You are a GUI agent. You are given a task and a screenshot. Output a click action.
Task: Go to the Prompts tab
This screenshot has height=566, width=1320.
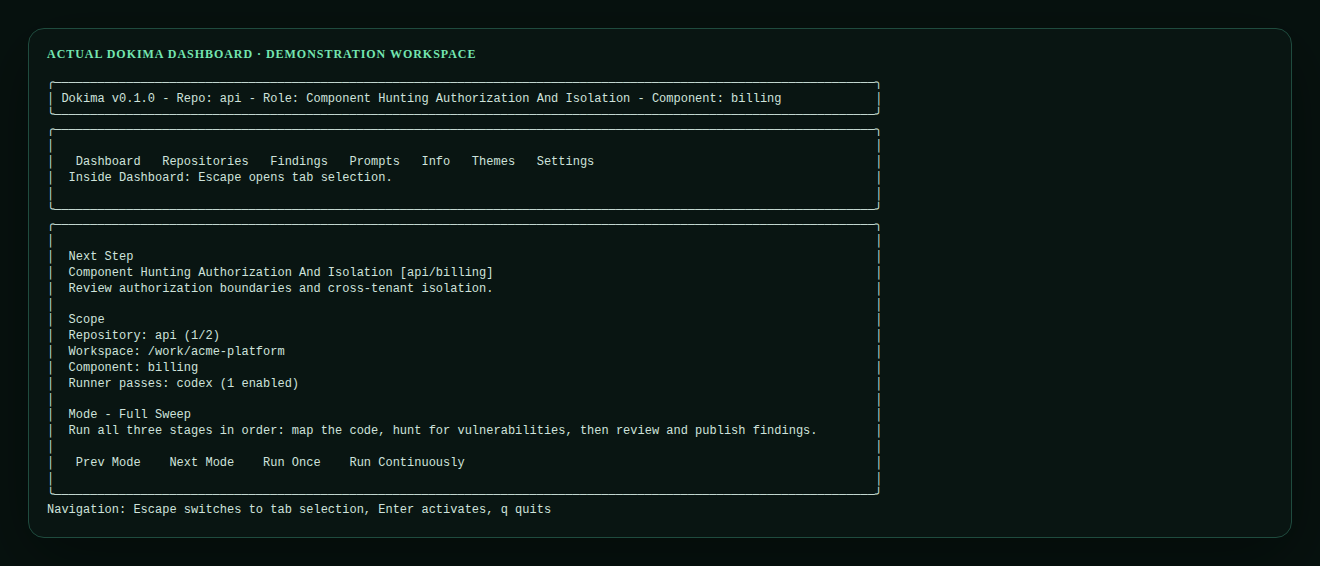point(374,161)
